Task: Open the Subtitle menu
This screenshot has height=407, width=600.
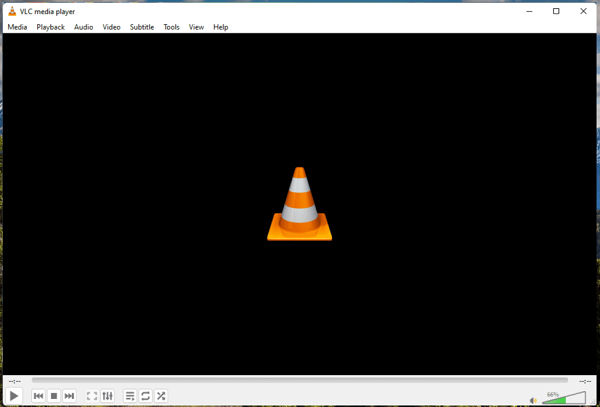Action: tap(142, 27)
